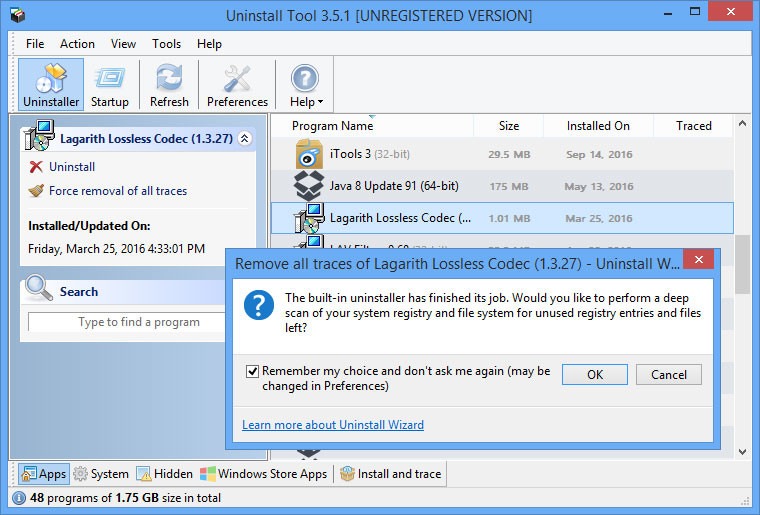760x515 pixels.
Task: Uncheck 'Remember my choice' checkbox
Action: [252, 372]
